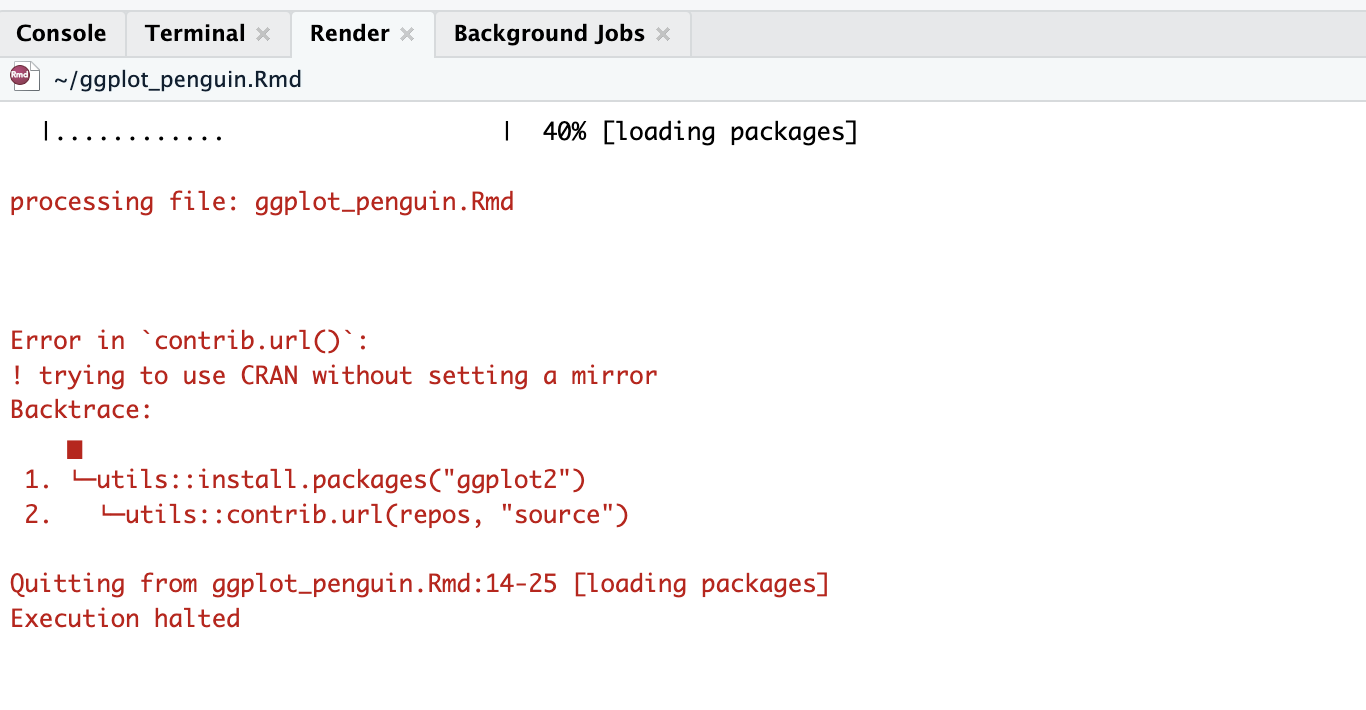Click the 'Backtrace:' label
Screen dimensions: 1366x710
tap(81, 410)
